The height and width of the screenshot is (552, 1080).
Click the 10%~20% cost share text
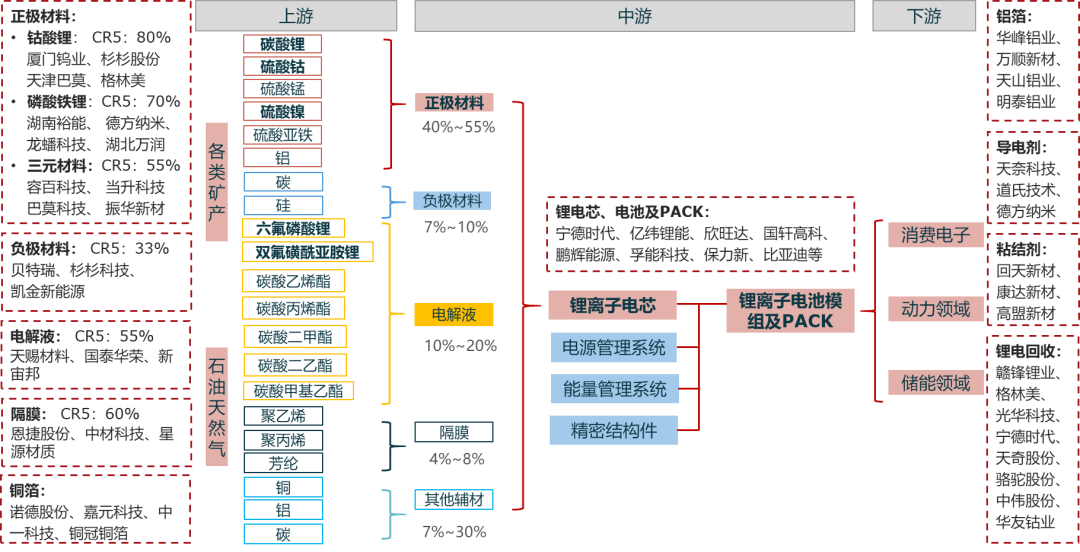[460, 346]
